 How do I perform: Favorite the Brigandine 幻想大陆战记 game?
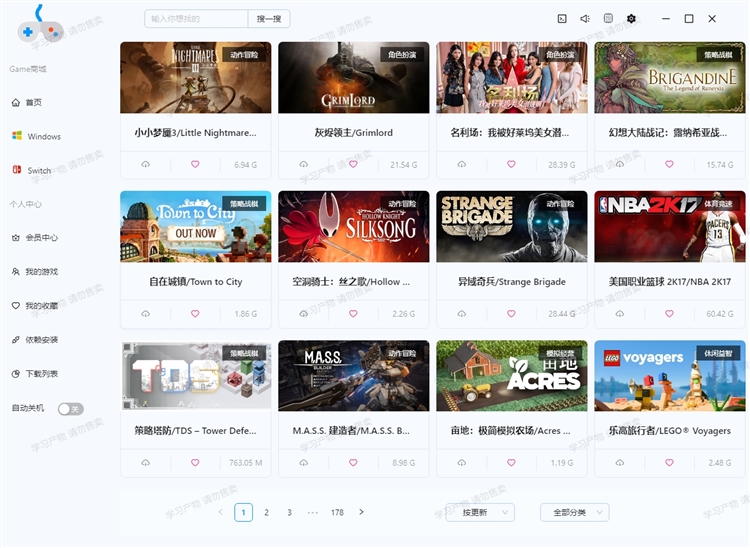(x=669, y=164)
